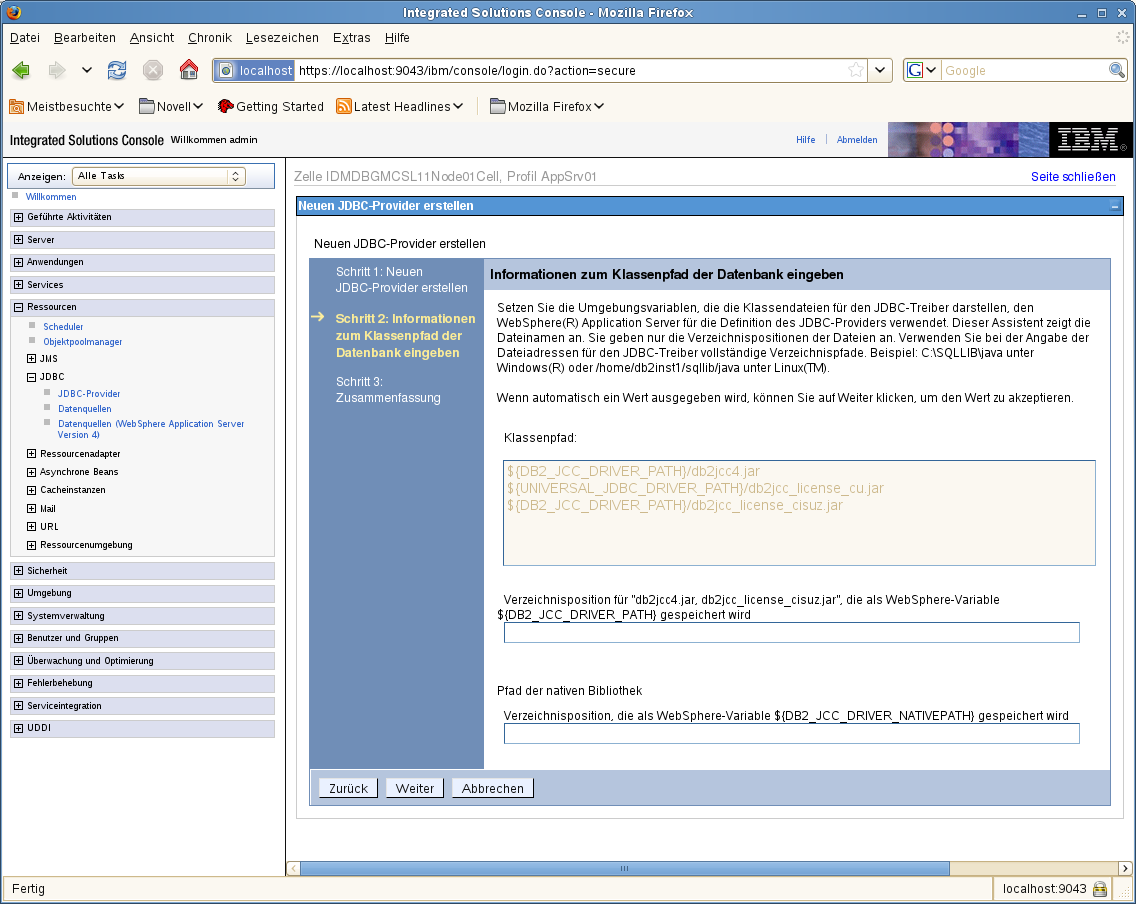Open the Chronik menu
Screen dimensions: 1136x904
(x=209, y=38)
